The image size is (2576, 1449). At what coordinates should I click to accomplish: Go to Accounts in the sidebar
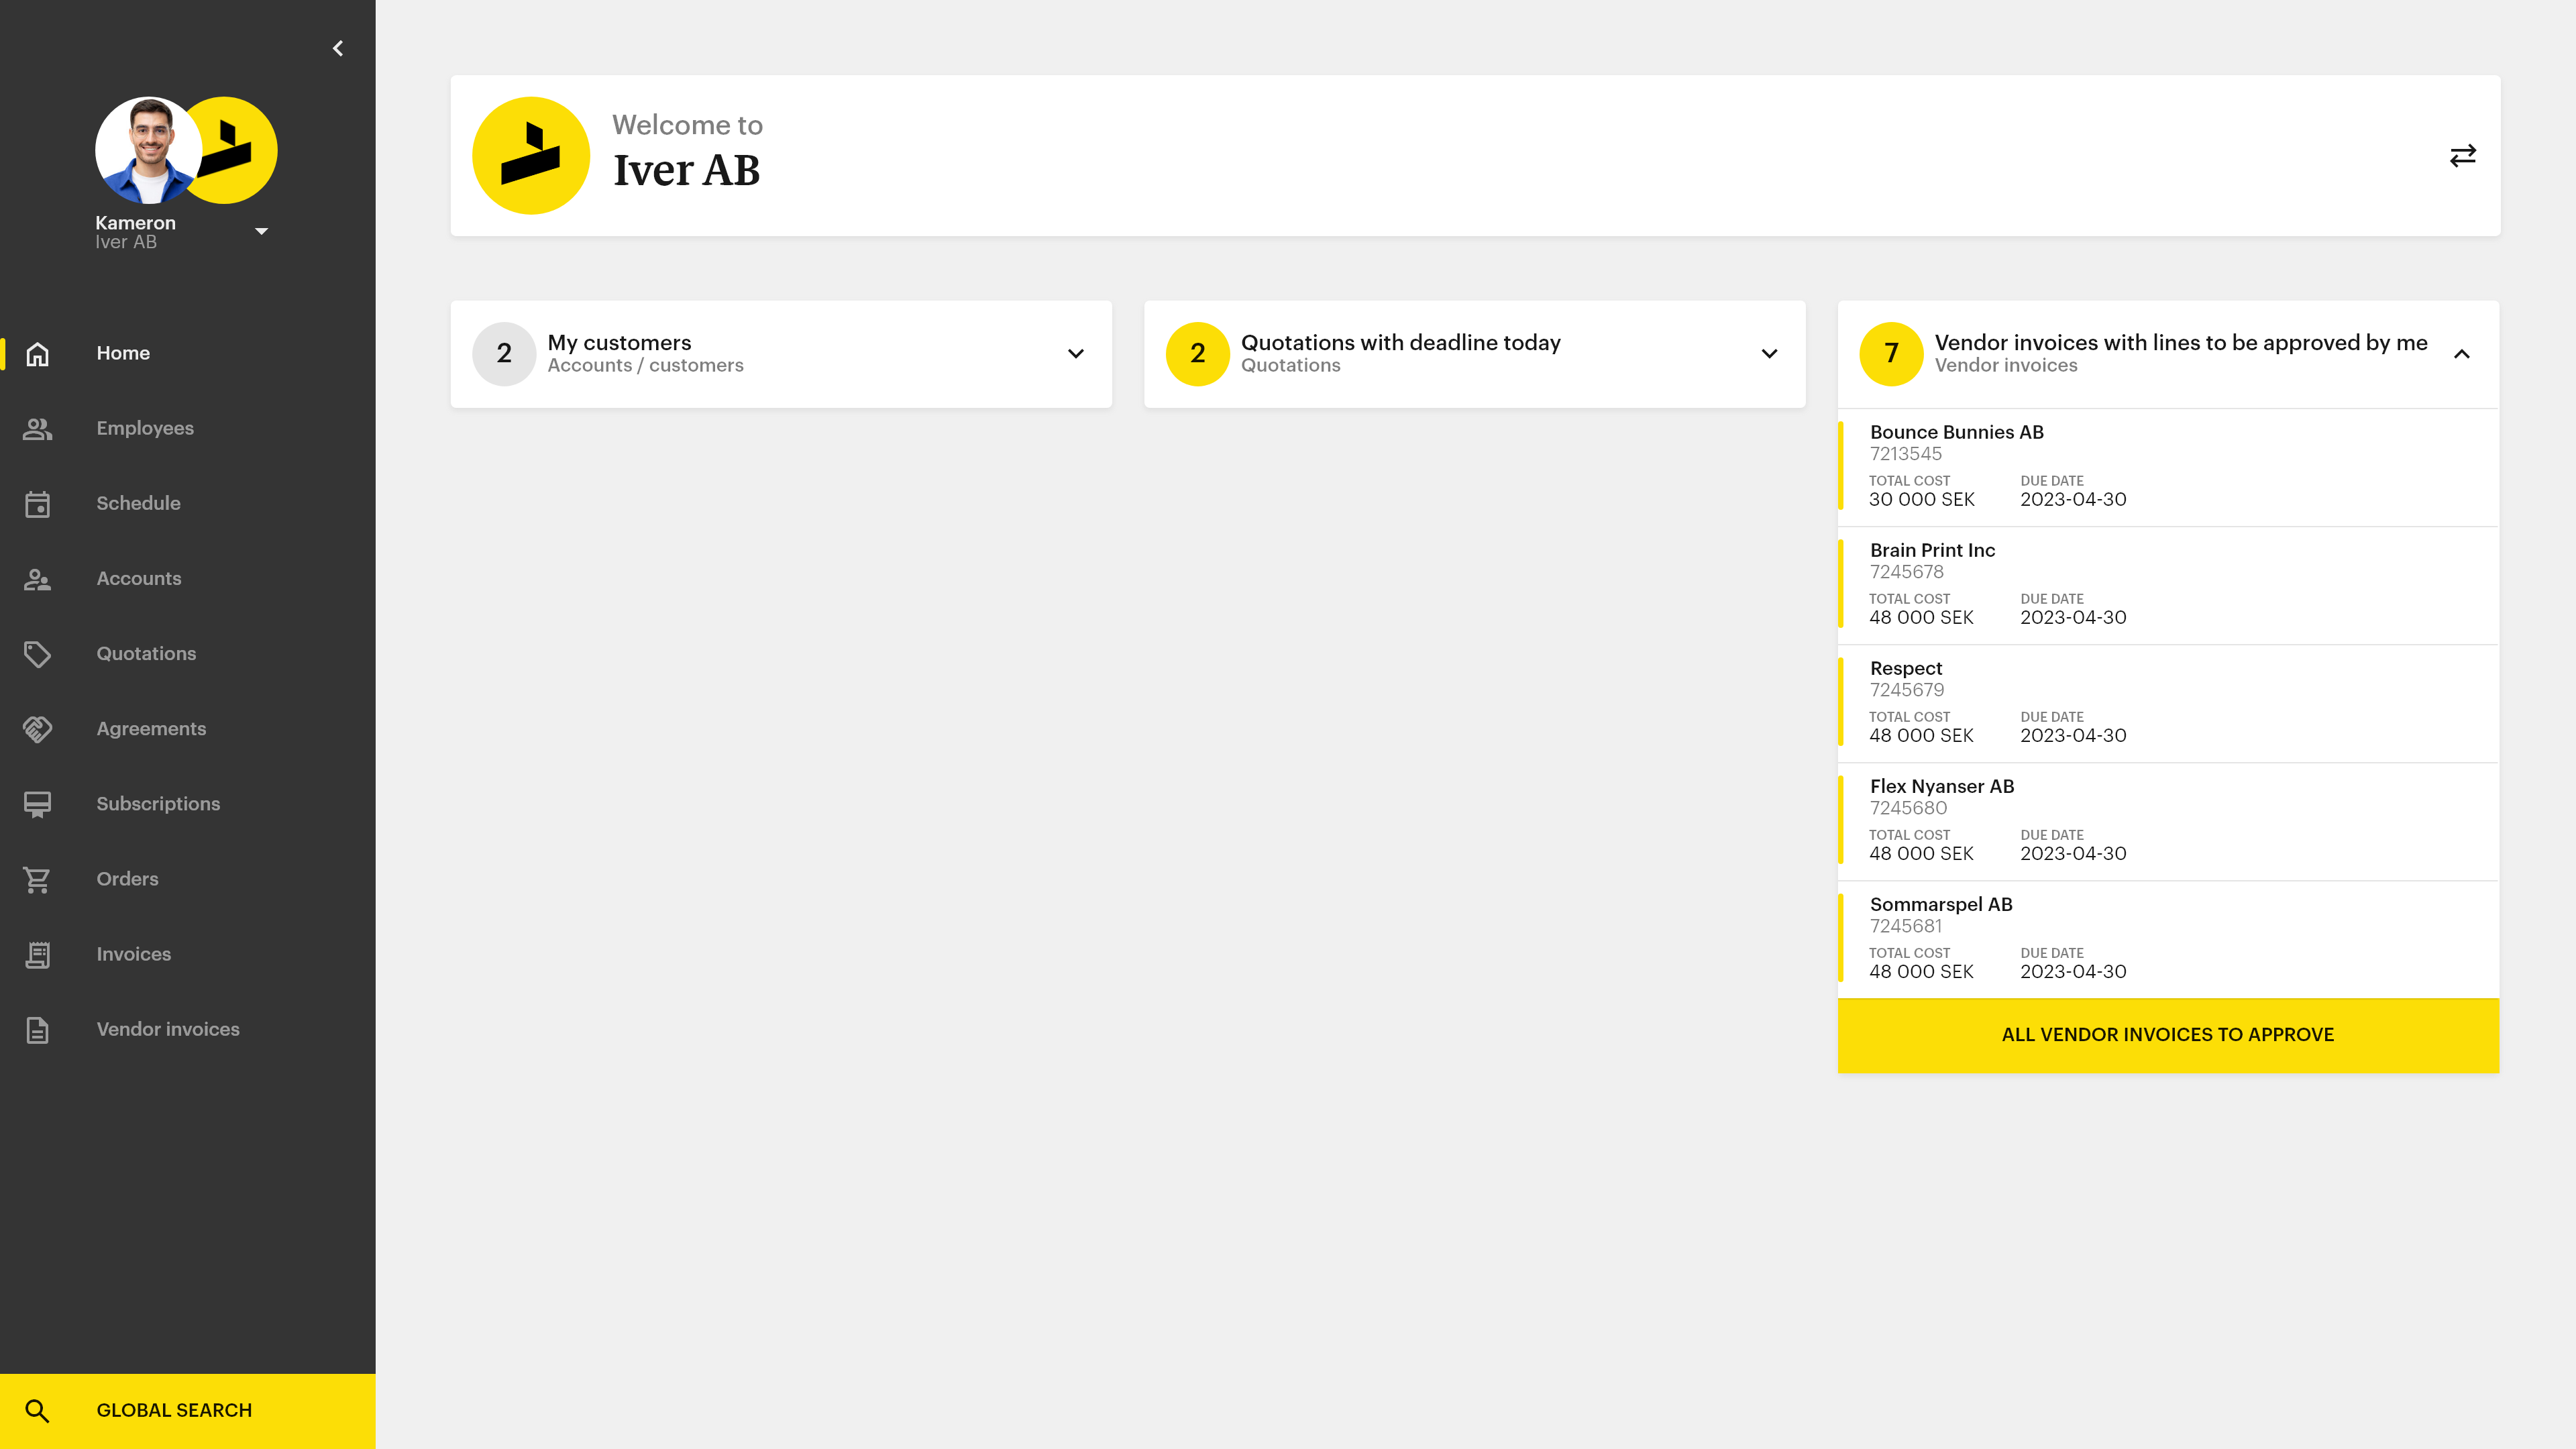coord(138,578)
